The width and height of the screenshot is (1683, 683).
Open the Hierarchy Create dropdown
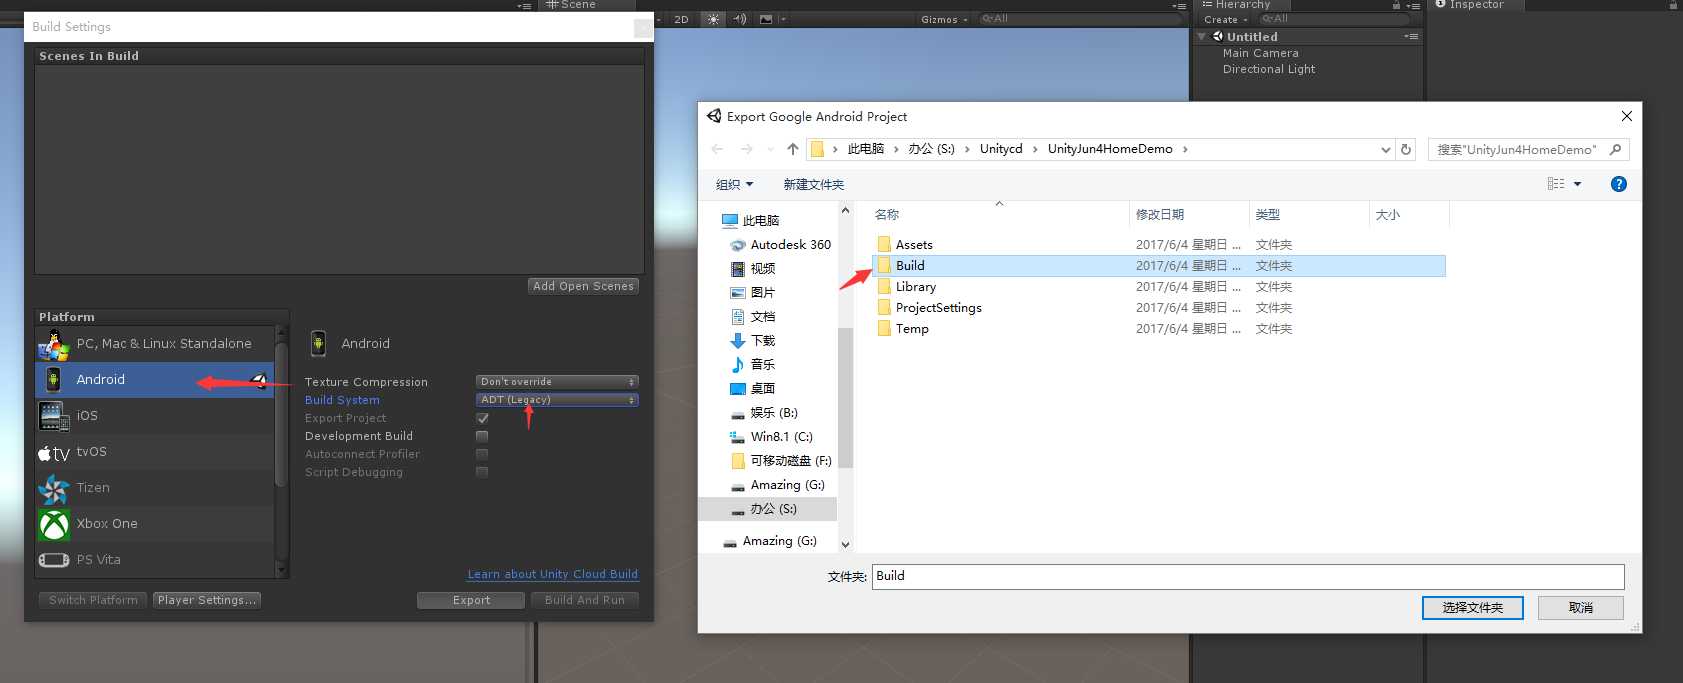pyautogui.click(x=1226, y=19)
